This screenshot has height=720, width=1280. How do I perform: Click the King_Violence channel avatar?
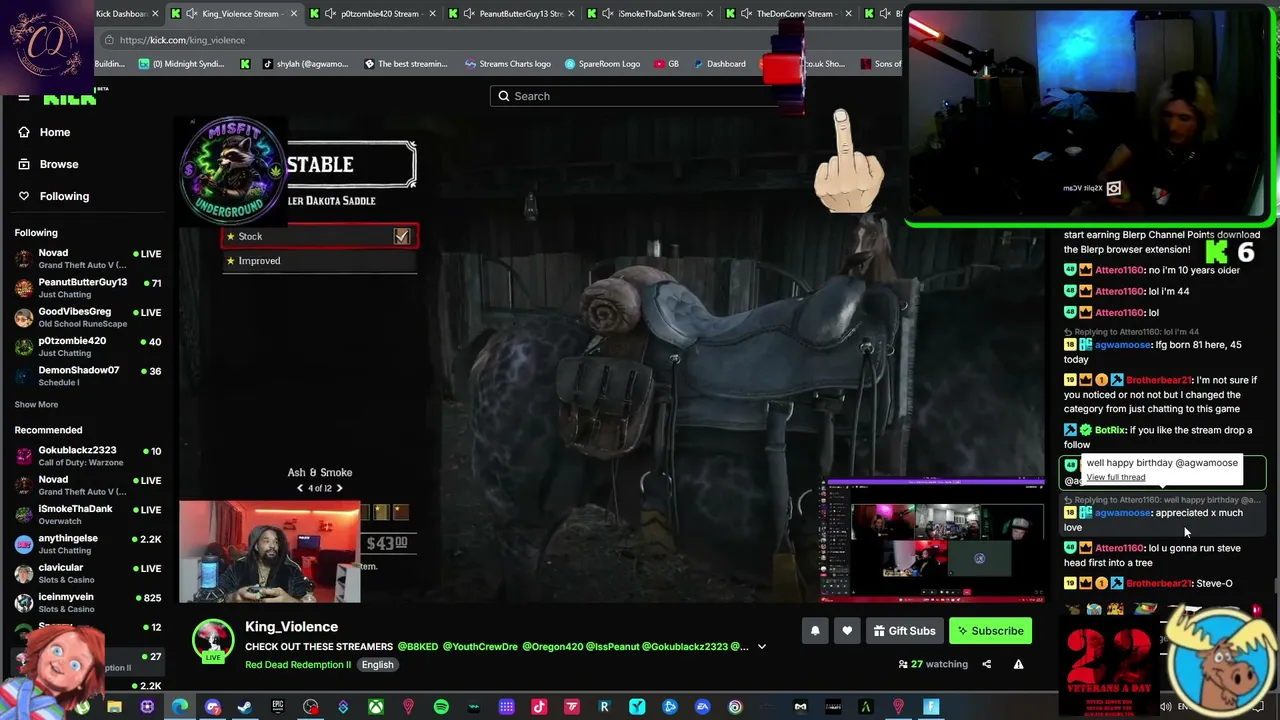pos(213,641)
